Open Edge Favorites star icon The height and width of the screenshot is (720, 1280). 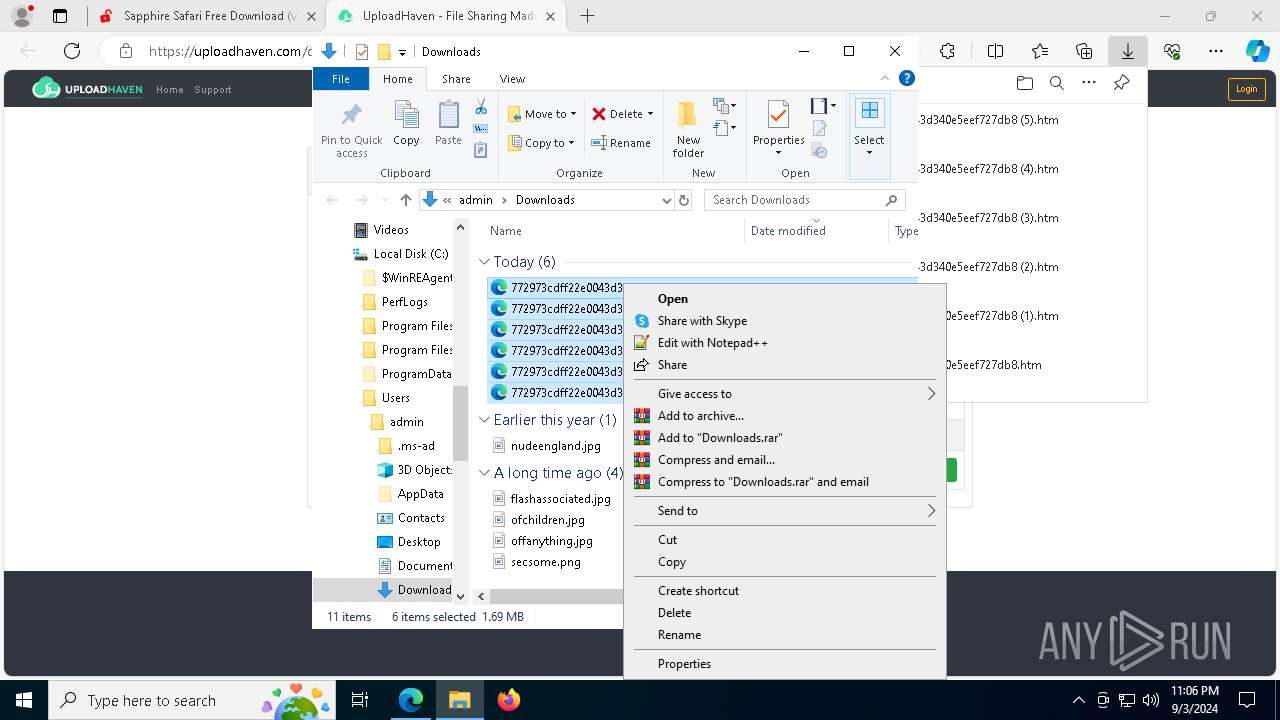[x=1040, y=51]
